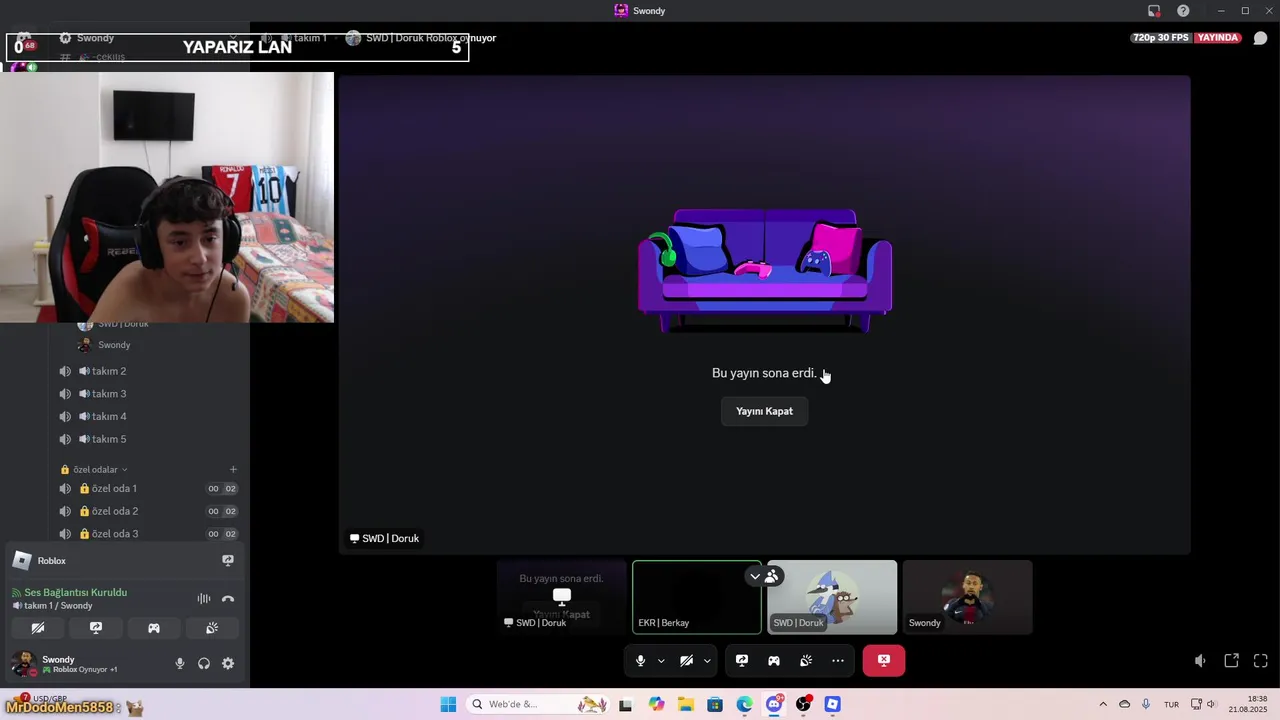Image resolution: width=1280 pixels, height=720 pixels.
Task: Open voice noise suppression waveform icon
Action: (204, 599)
